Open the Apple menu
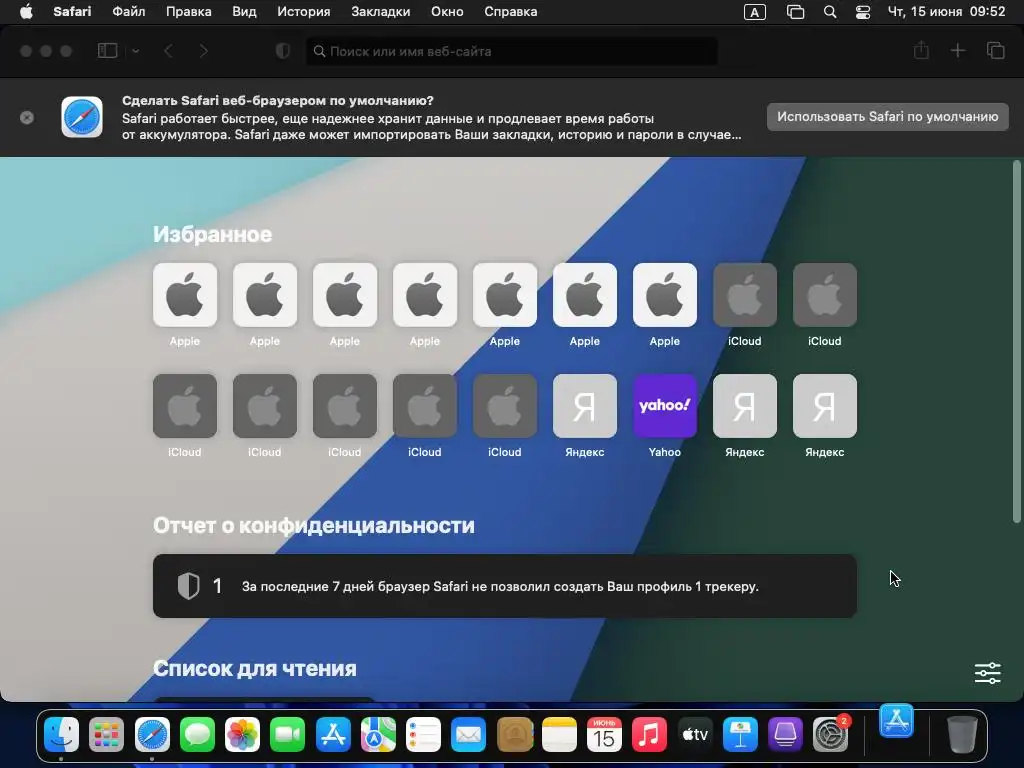 [26, 12]
